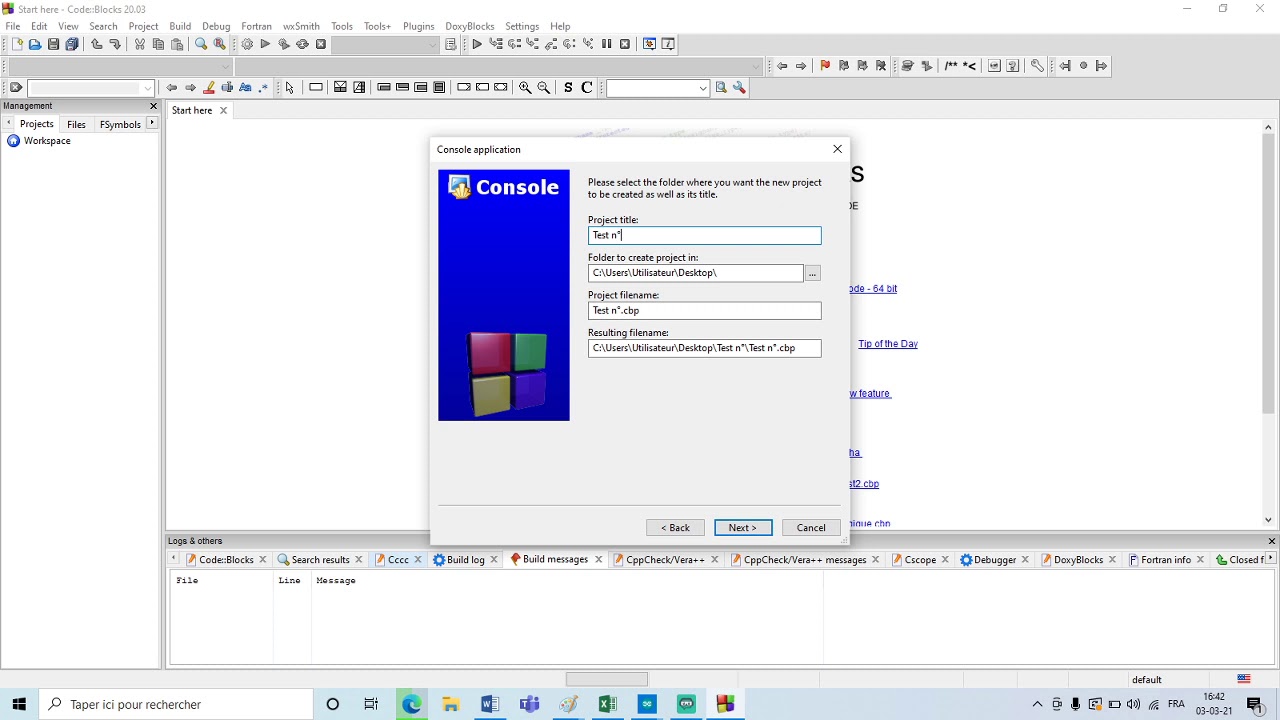
Task: Click the Zoom out magnifier icon
Action: [544, 88]
